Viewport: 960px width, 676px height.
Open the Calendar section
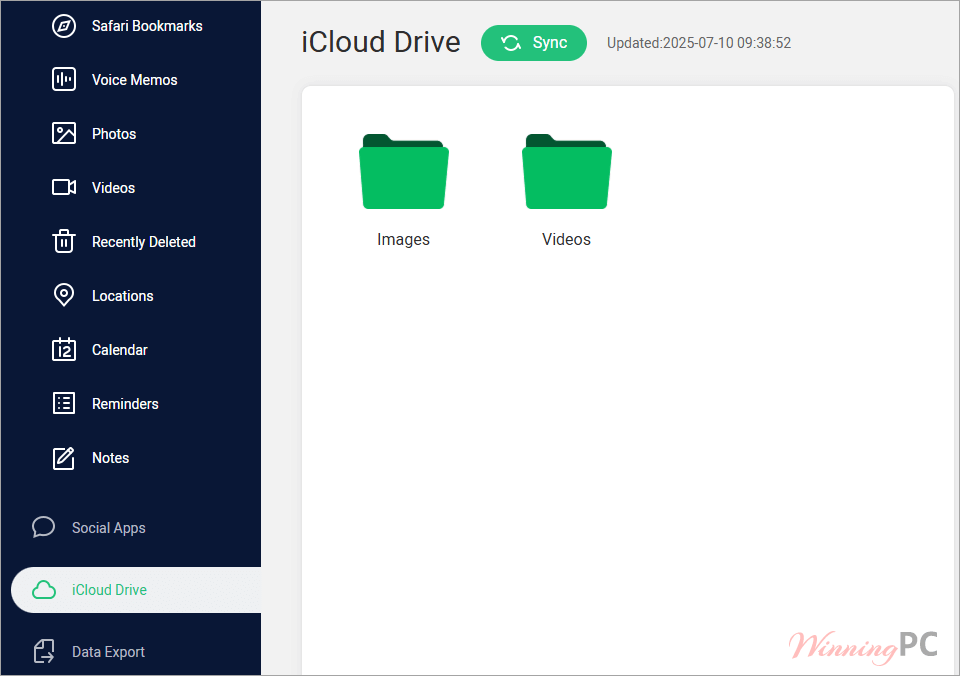tap(120, 350)
